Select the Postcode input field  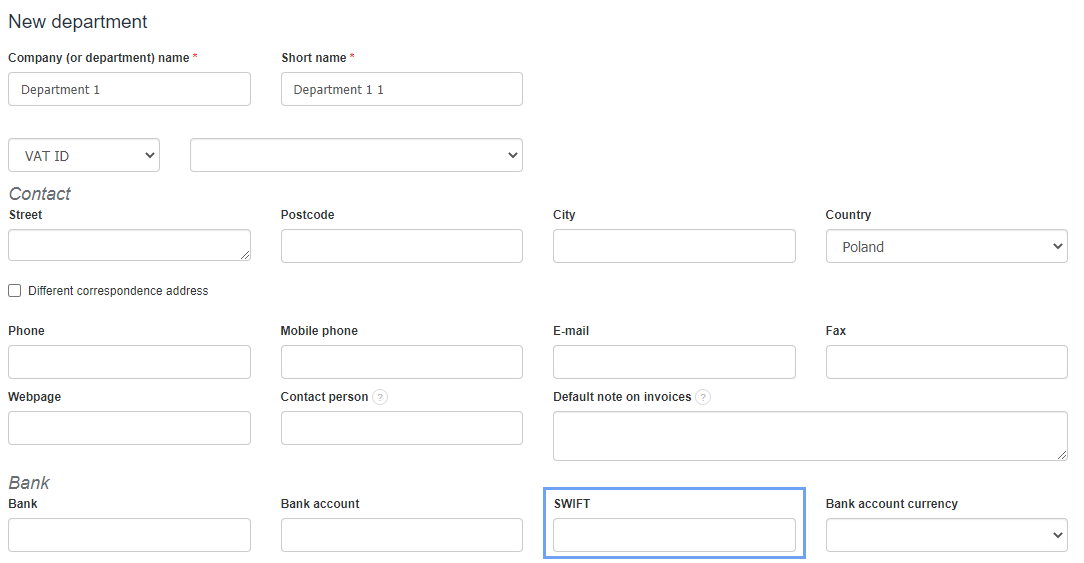click(401, 246)
